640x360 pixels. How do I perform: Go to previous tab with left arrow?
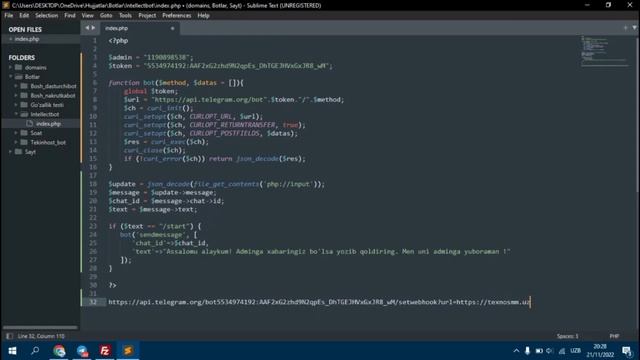tap(87, 28)
